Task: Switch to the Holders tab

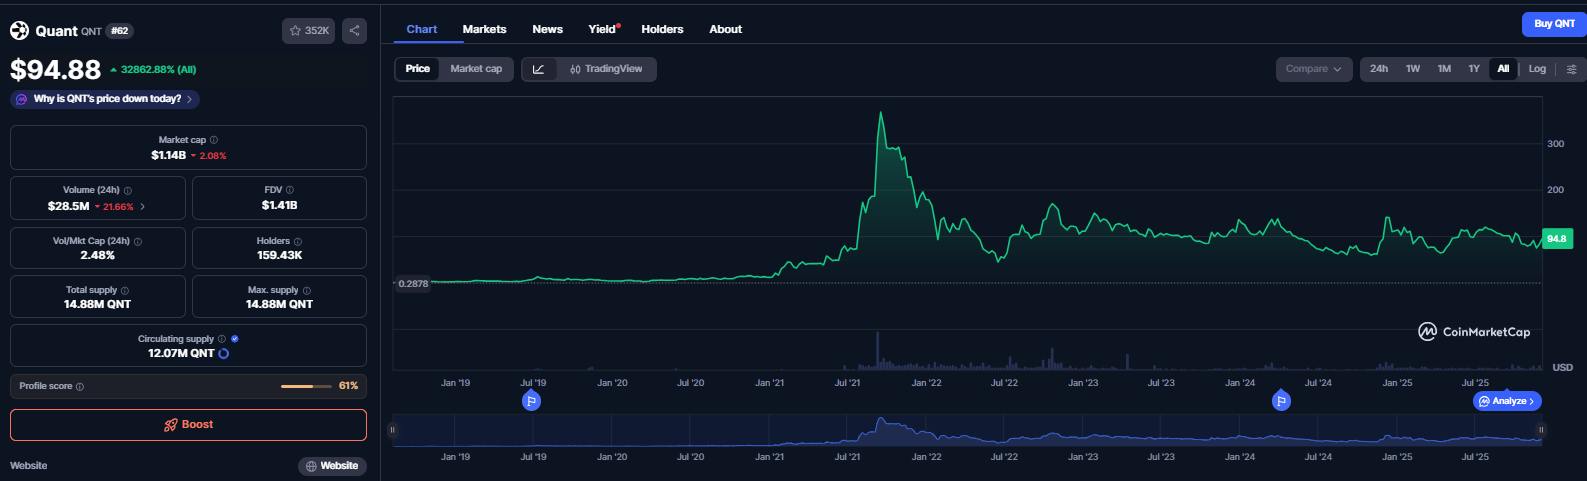Action: tap(662, 29)
